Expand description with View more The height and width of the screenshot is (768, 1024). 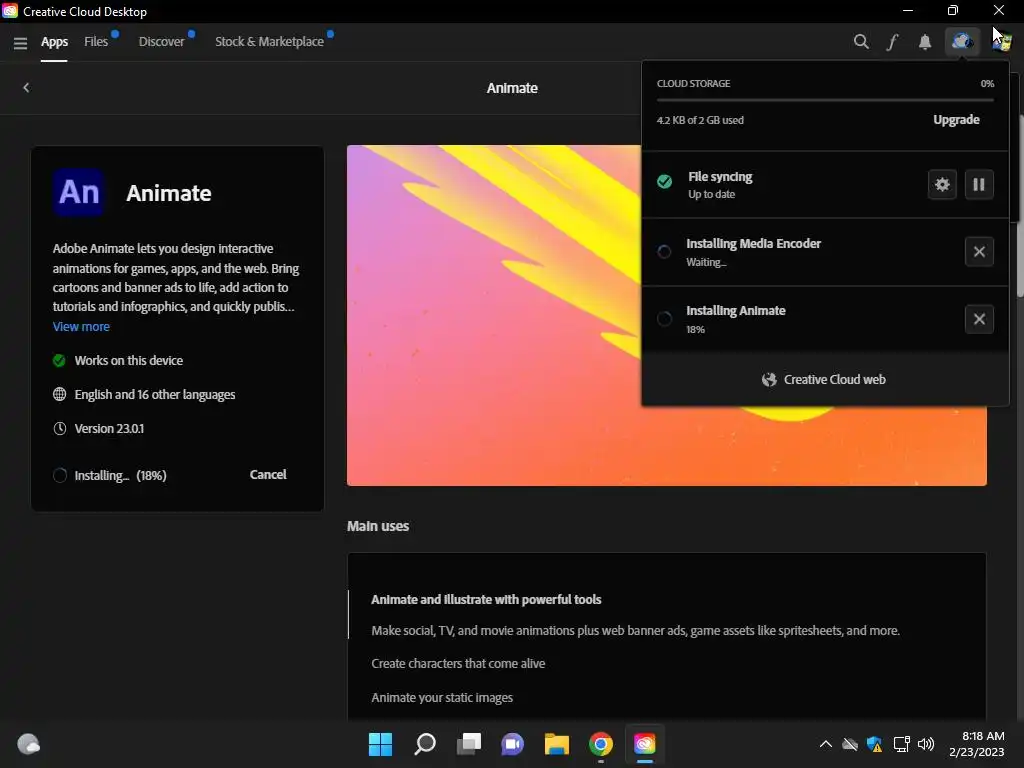click(x=81, y=327)
